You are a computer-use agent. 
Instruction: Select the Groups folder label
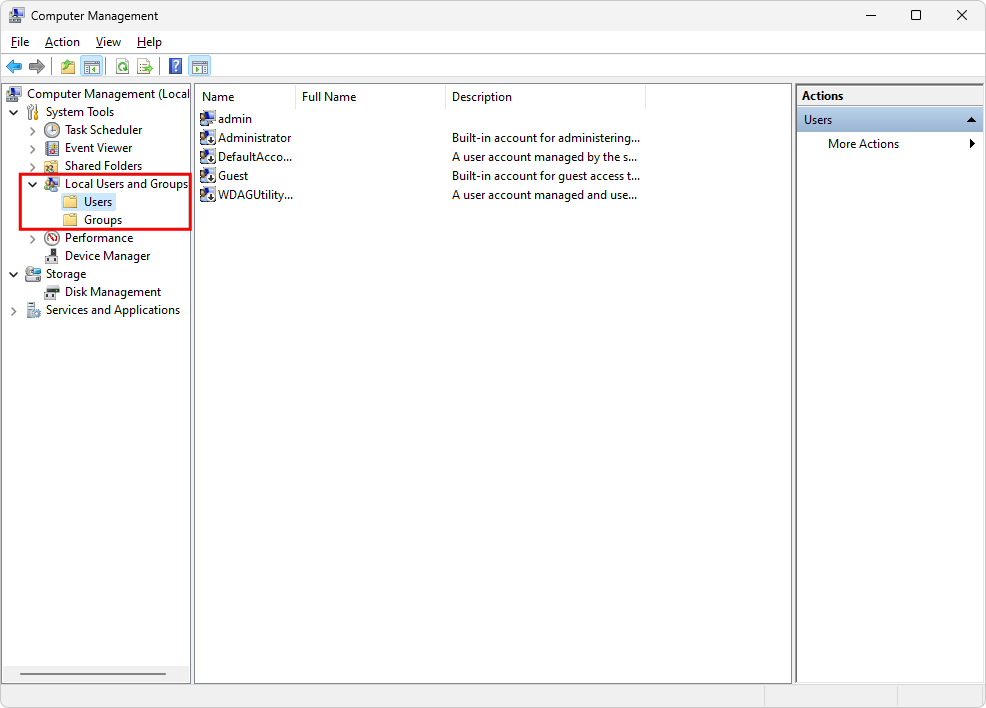coord(103,220)
